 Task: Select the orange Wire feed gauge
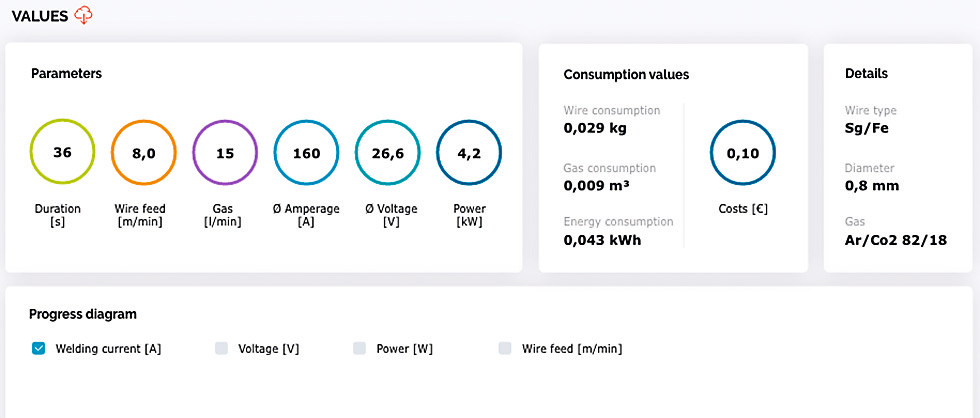(x=143, y=153)
